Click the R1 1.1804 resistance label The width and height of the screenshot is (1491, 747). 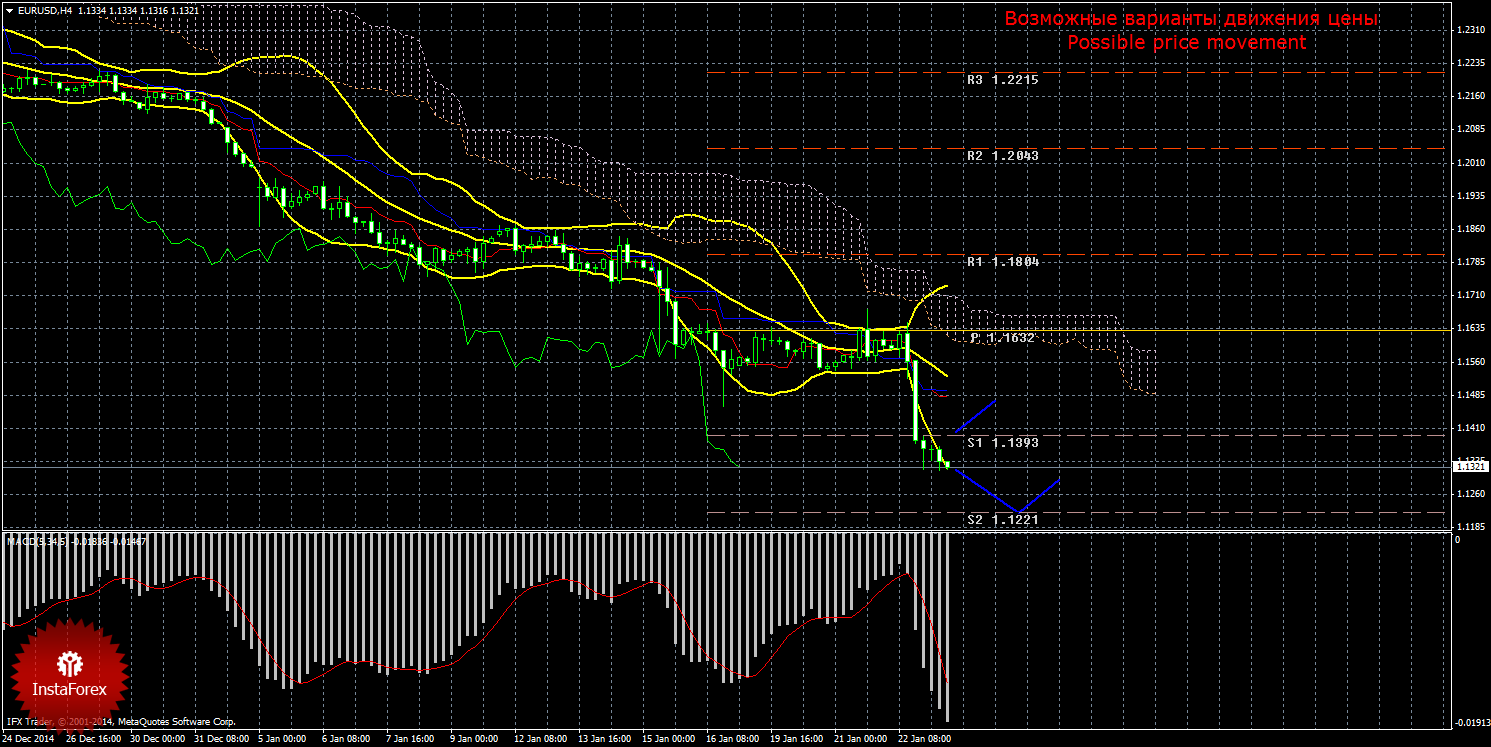[x=1003, y=262]
